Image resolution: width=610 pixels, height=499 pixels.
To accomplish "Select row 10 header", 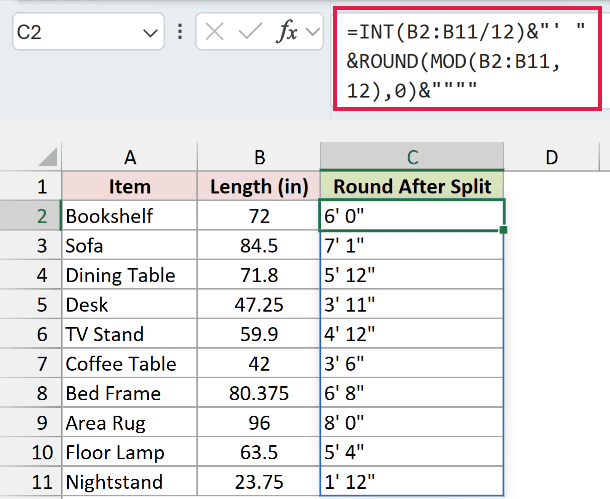I will pyautogui.click(x=31, y=452).
